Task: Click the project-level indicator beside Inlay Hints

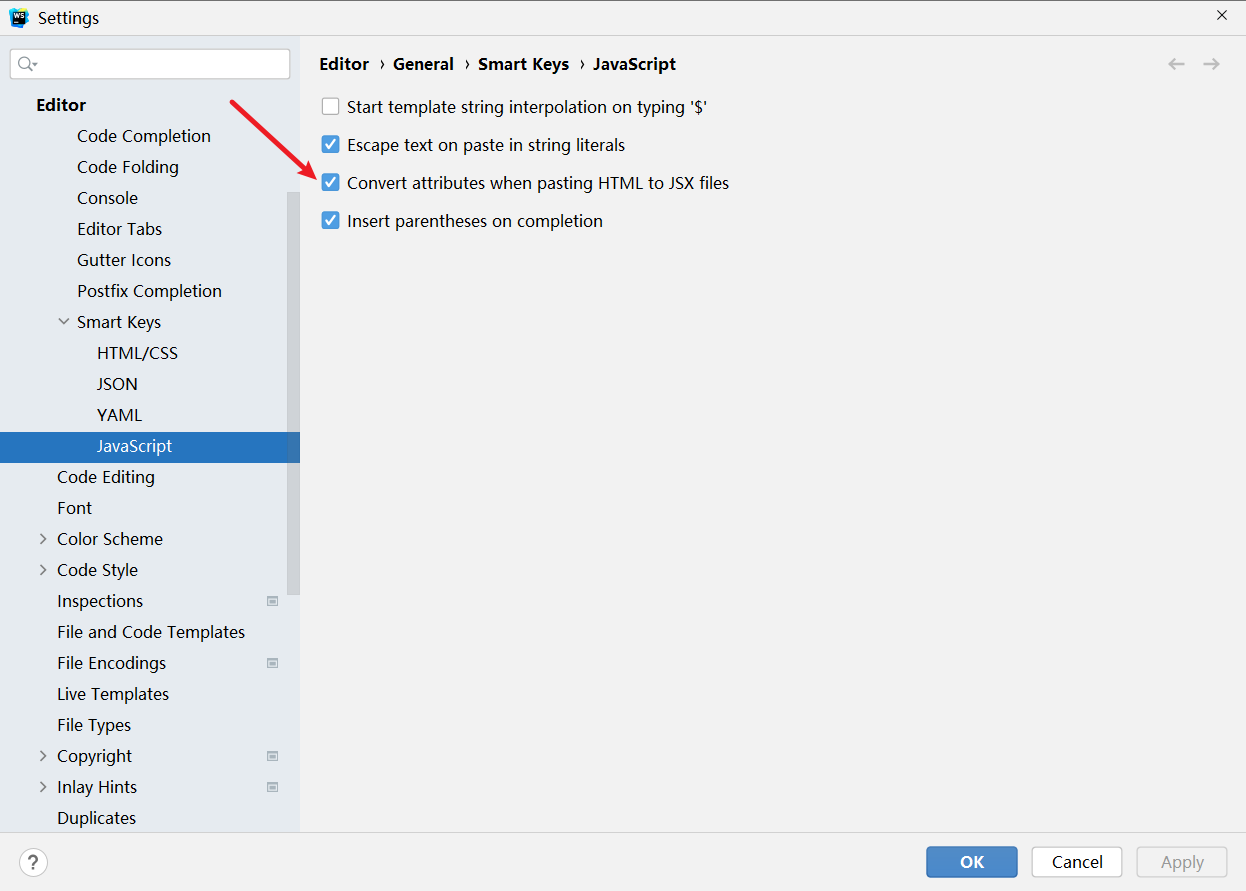Action: pos(272,787)
